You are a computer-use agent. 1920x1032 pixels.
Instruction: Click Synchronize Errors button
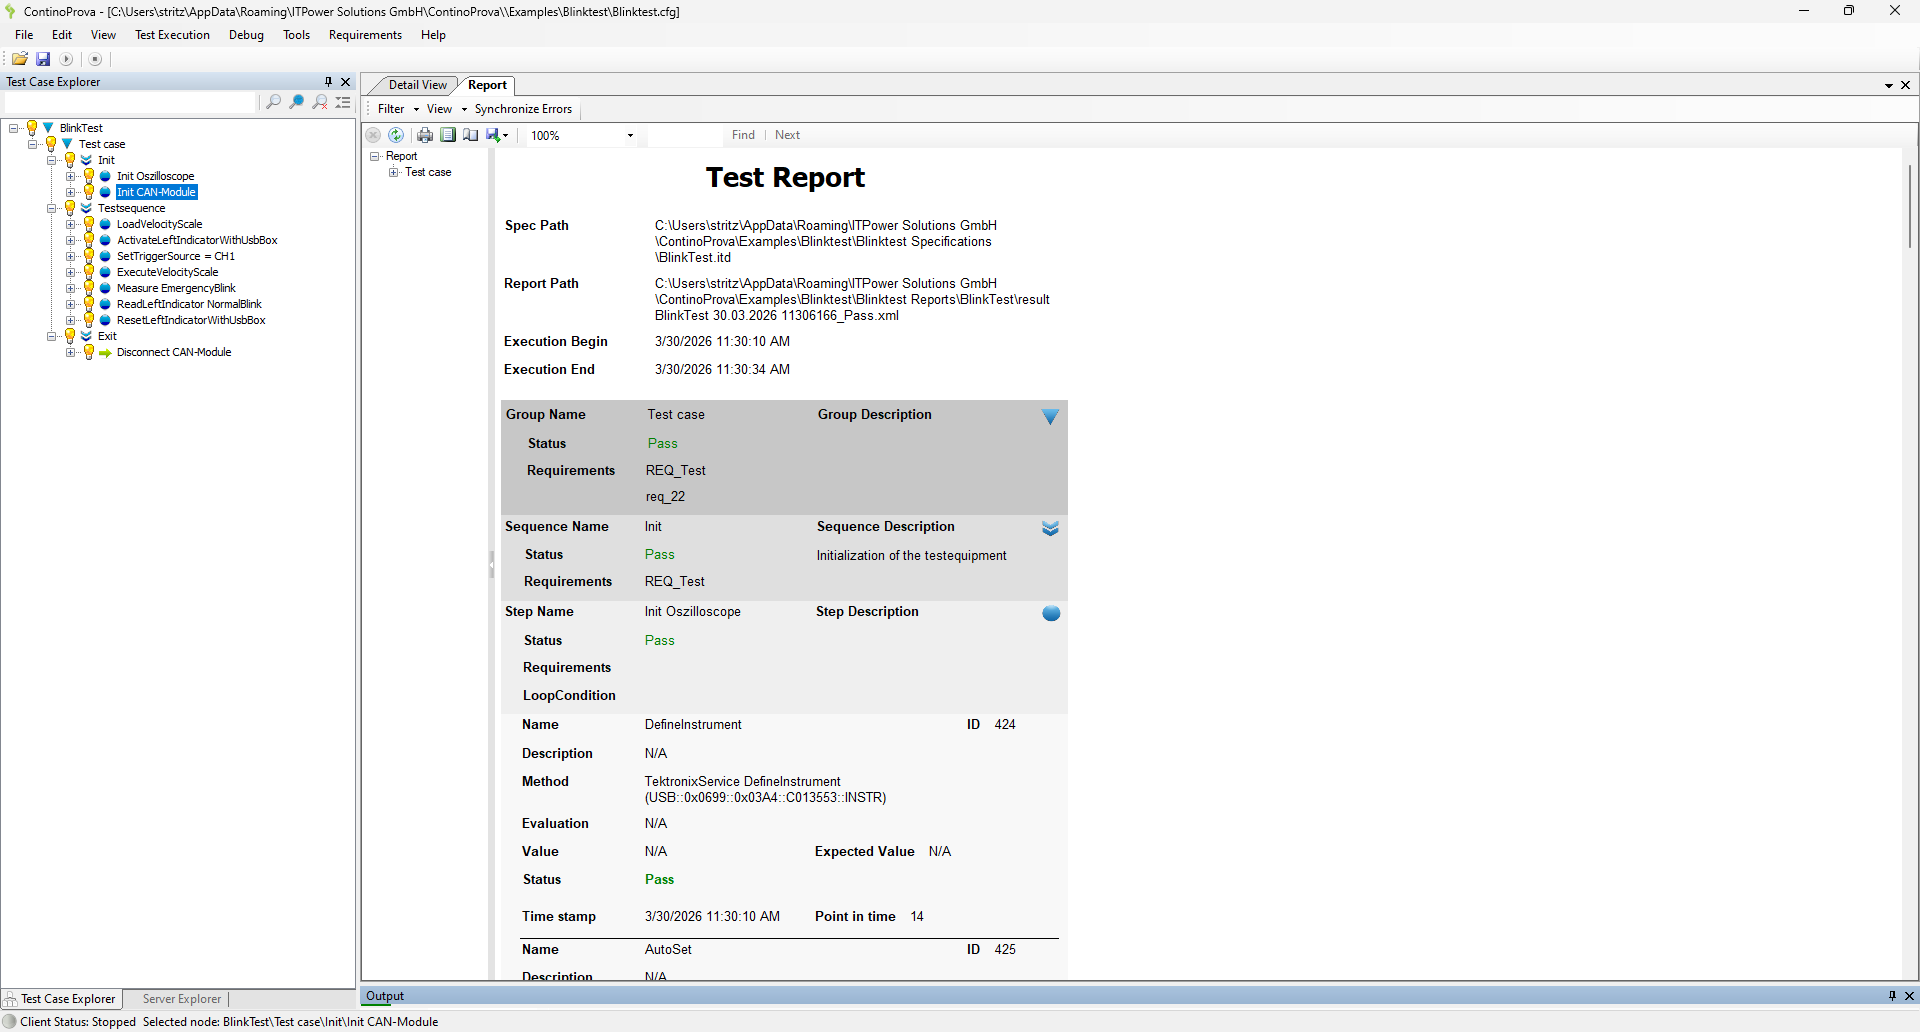click(523, 109)
